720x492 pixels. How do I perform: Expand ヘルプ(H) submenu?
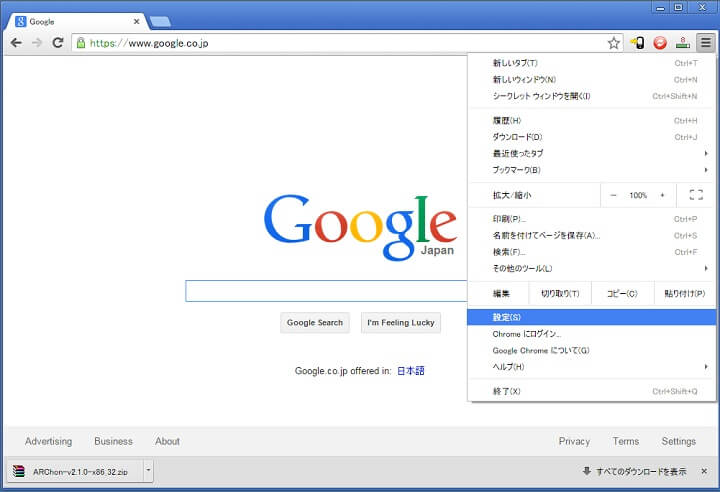pos(592,367)
